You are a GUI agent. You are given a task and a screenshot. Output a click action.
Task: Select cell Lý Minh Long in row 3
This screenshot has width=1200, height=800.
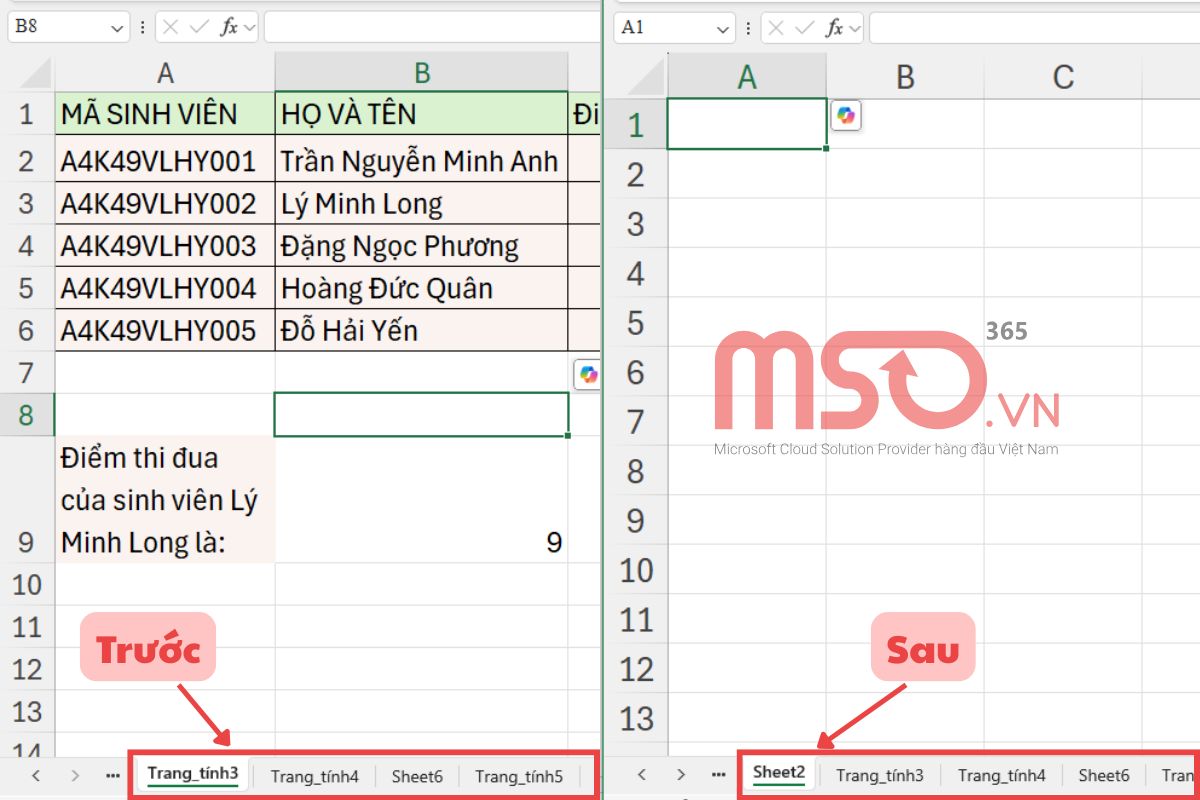coord(422,204)
